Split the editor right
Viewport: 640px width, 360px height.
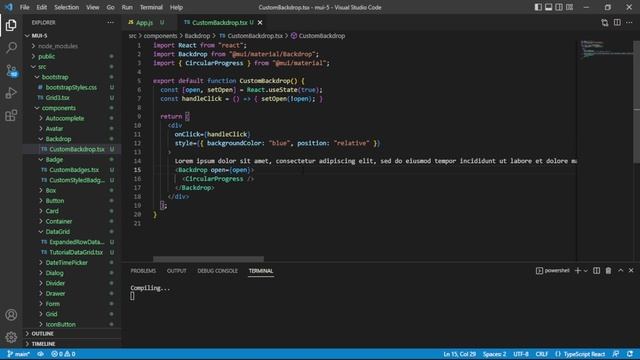617,23
